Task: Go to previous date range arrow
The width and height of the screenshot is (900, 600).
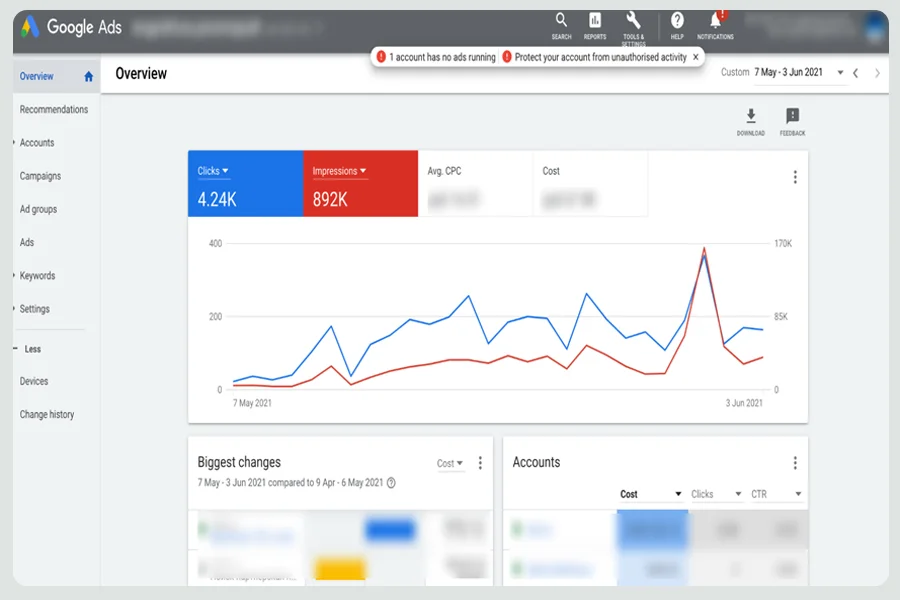Action: pos(855,73)
